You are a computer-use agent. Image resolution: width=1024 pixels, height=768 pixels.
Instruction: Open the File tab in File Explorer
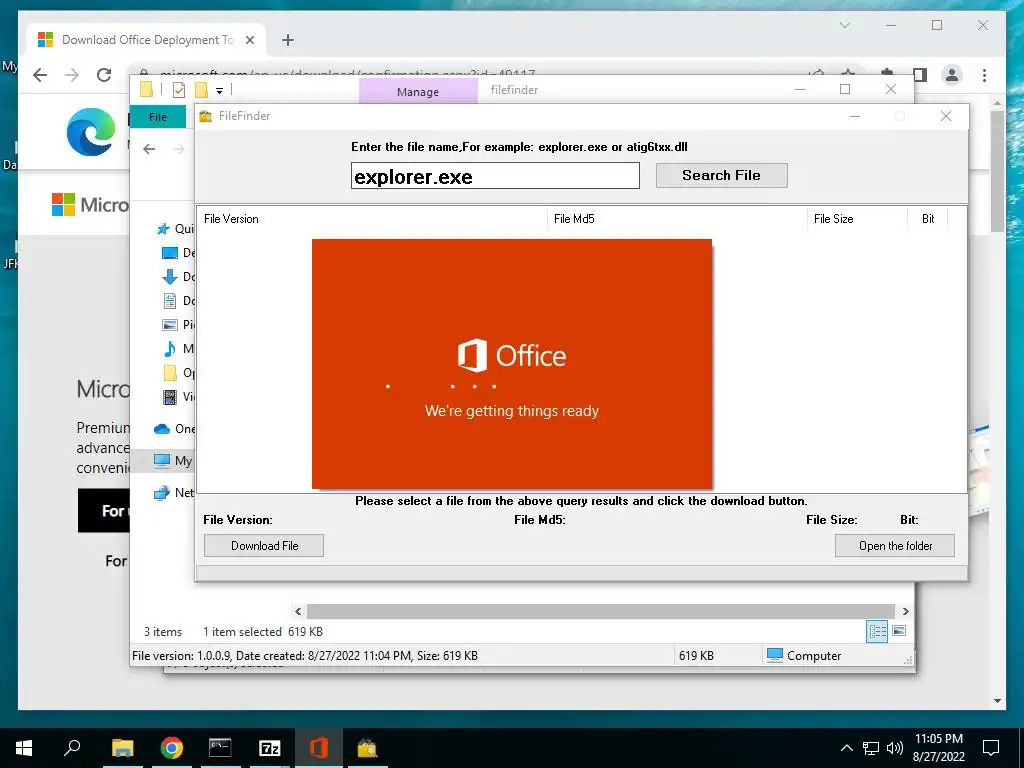pos(158,117)
